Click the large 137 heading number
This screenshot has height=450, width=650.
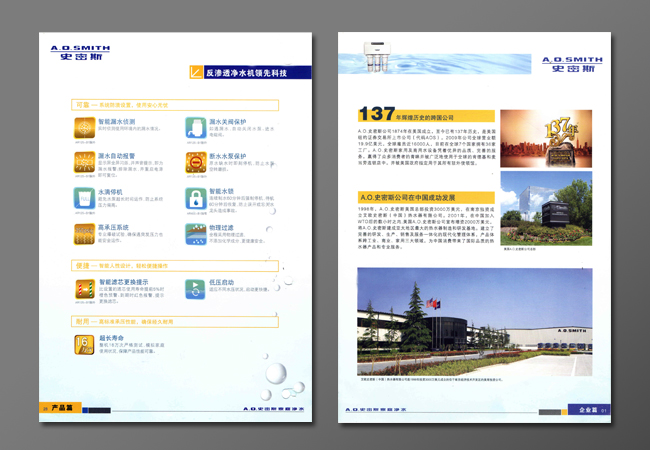(377, 114)
